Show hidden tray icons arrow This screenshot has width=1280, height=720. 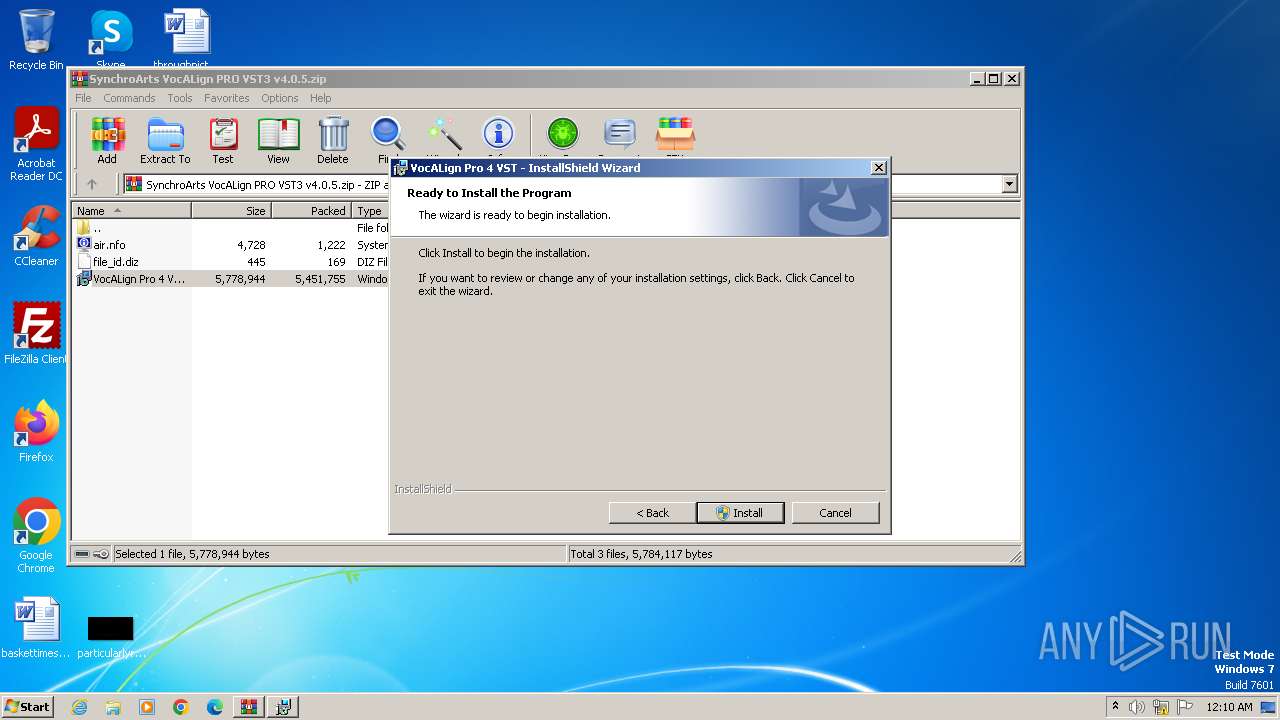(1115, 706)
